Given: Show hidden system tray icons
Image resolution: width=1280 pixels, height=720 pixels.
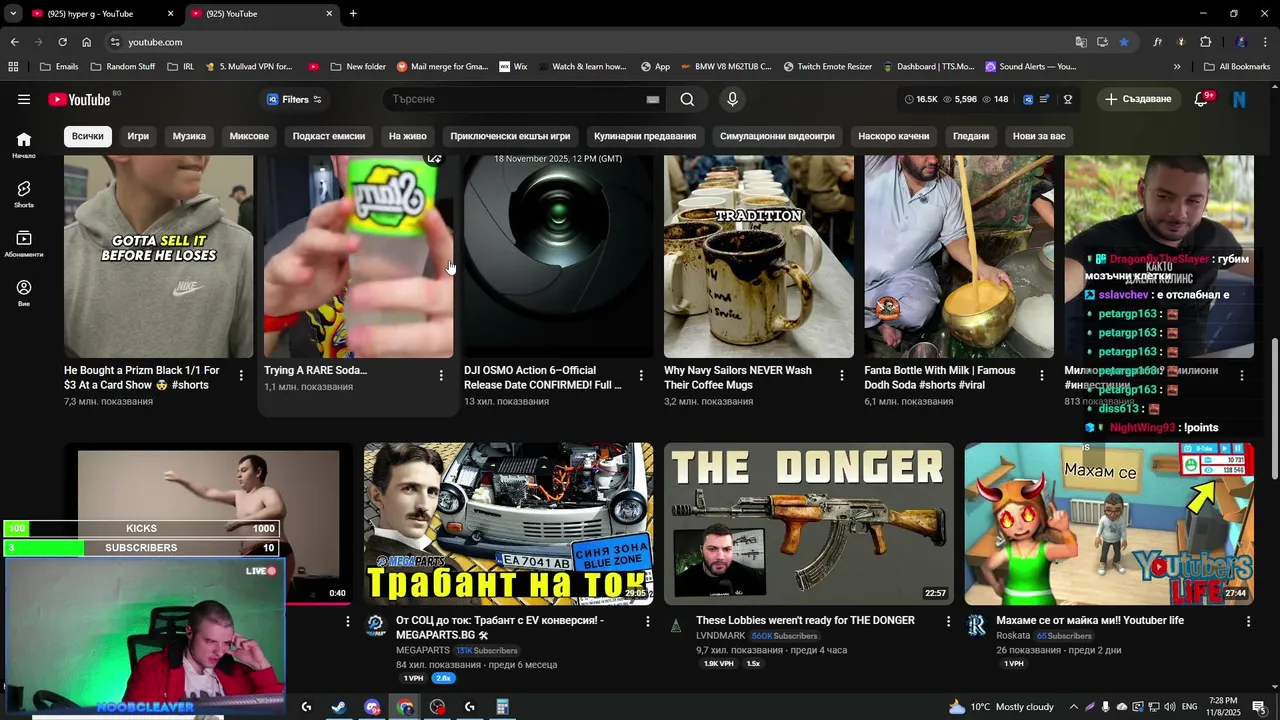Looking at the screenshot, I should point(1074,707).
